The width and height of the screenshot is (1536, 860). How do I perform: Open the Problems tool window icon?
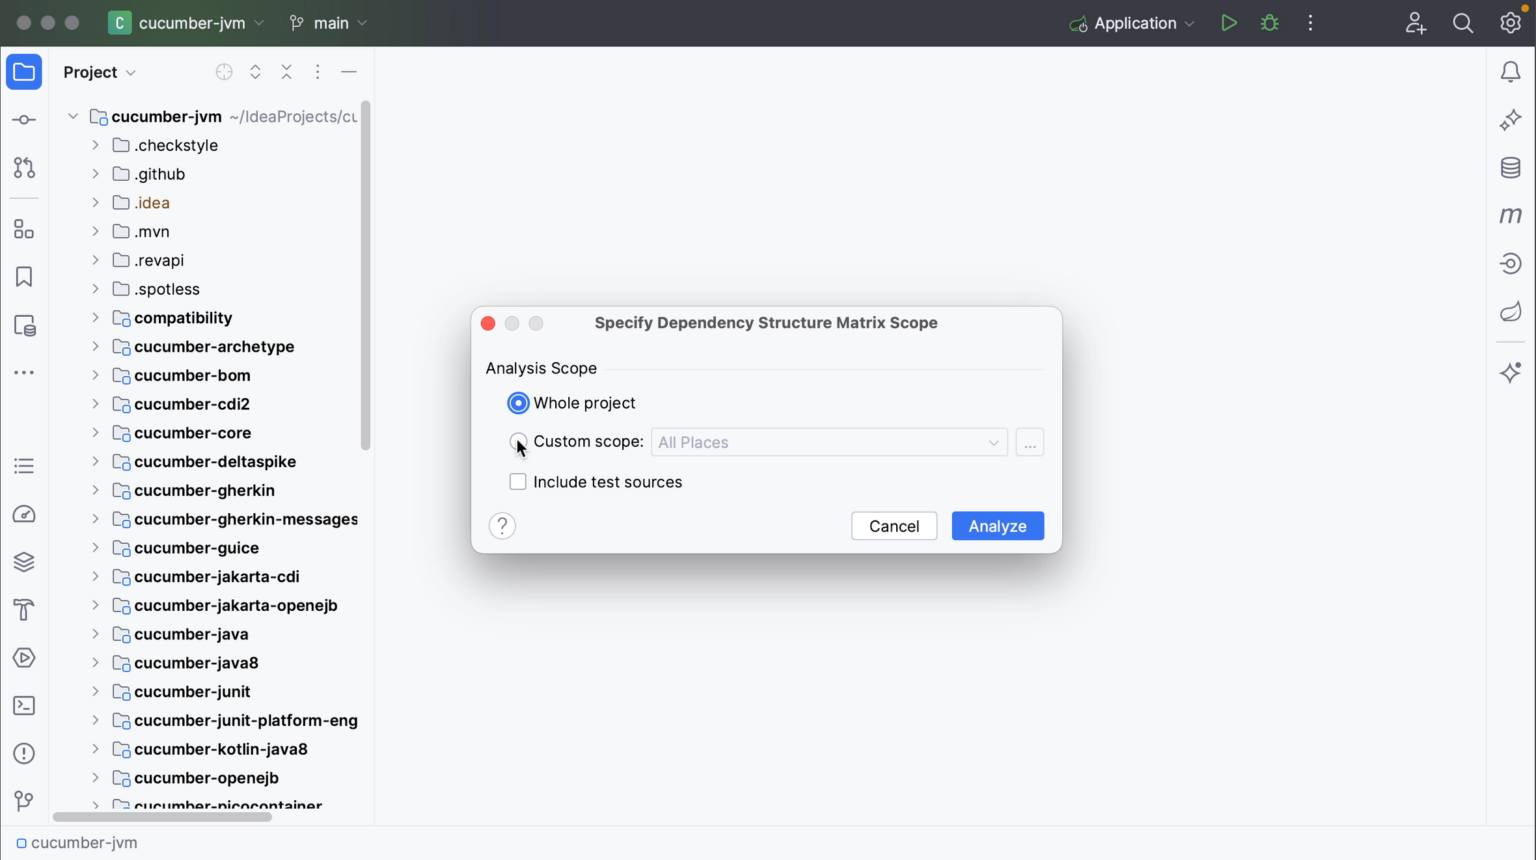[24, 754]
